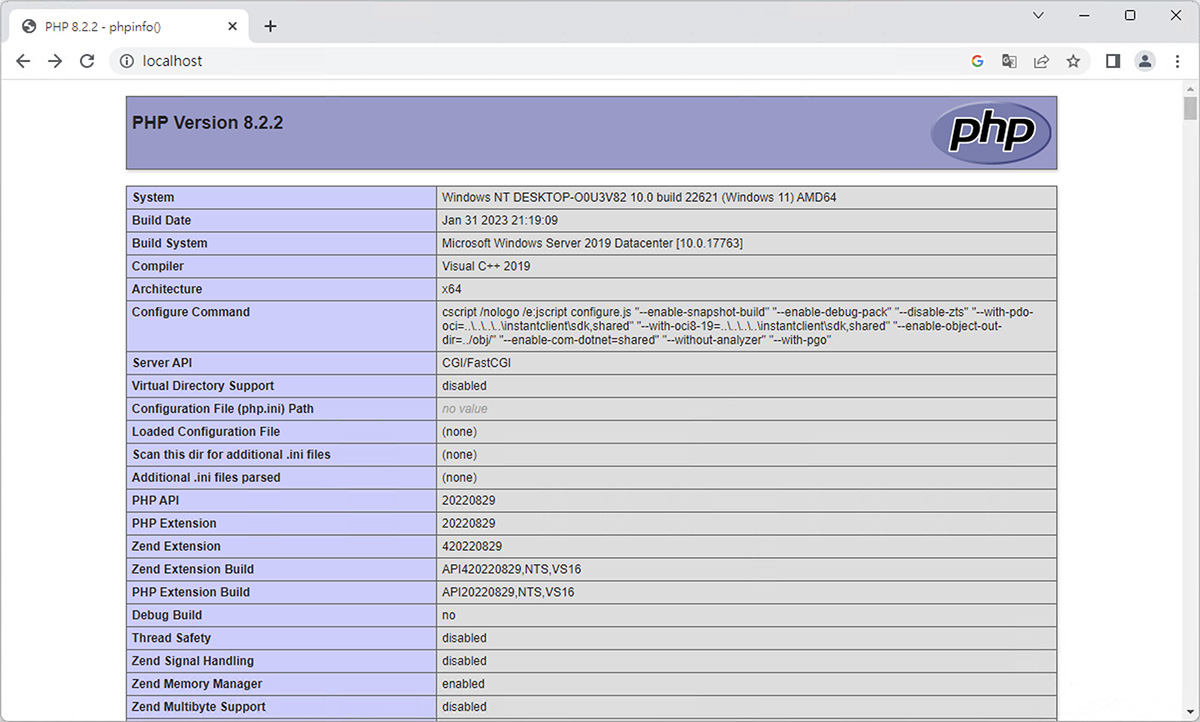Select the 'Thread Safety' label
Viewport: 1200px width, 722px height.
pyautogui.click(x=172, y=639)
